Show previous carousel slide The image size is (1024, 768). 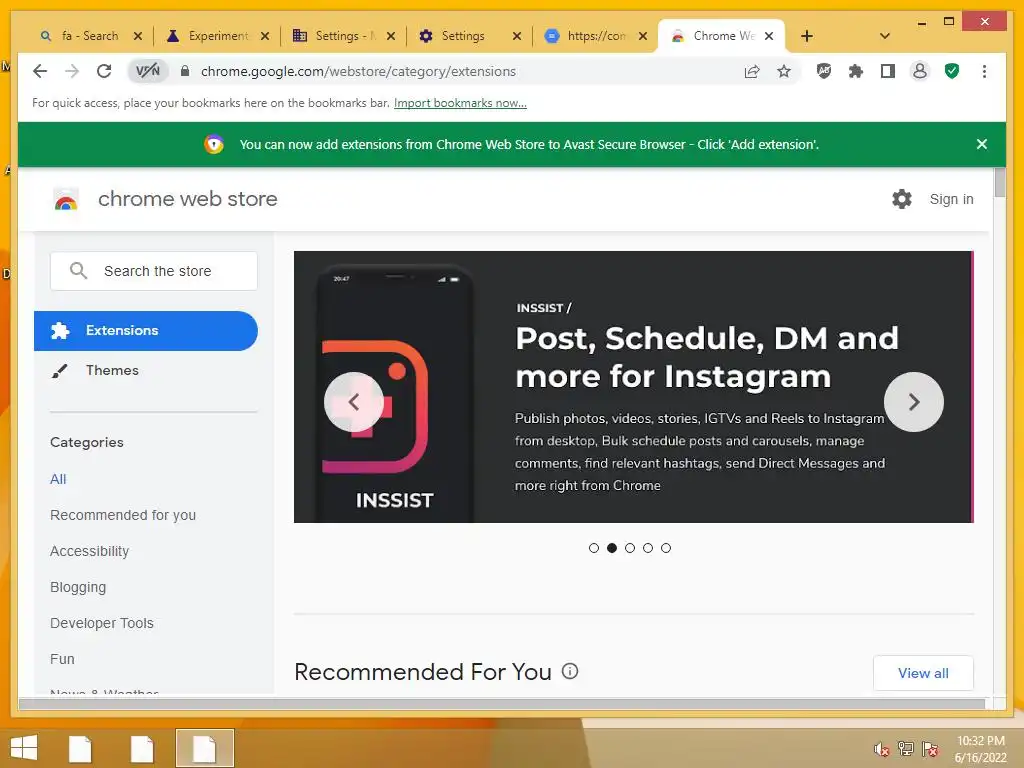click(353, 402)
